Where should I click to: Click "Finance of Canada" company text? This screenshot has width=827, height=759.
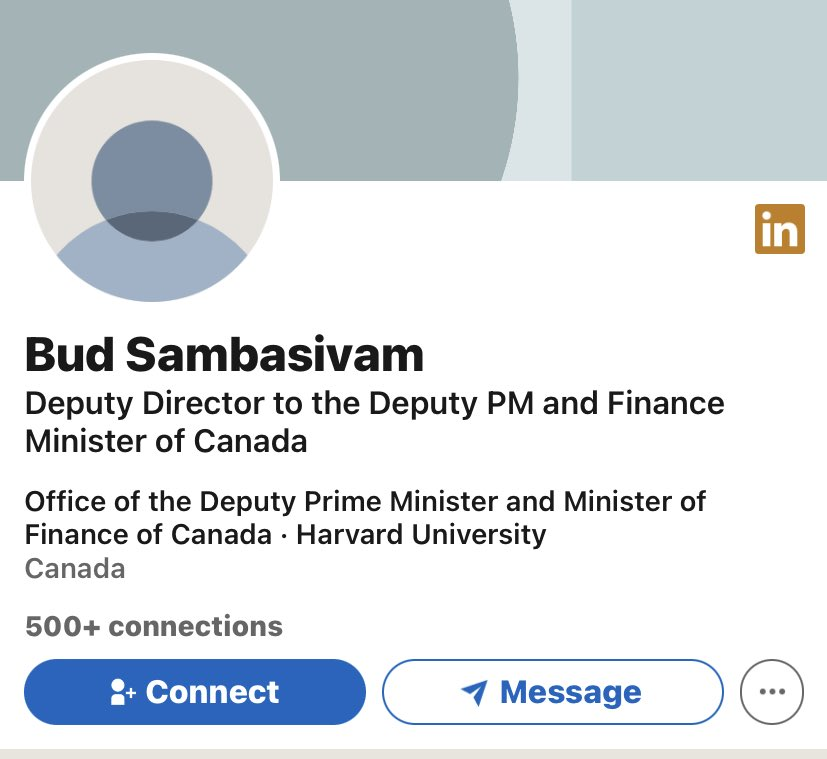[x=147, y=534]
